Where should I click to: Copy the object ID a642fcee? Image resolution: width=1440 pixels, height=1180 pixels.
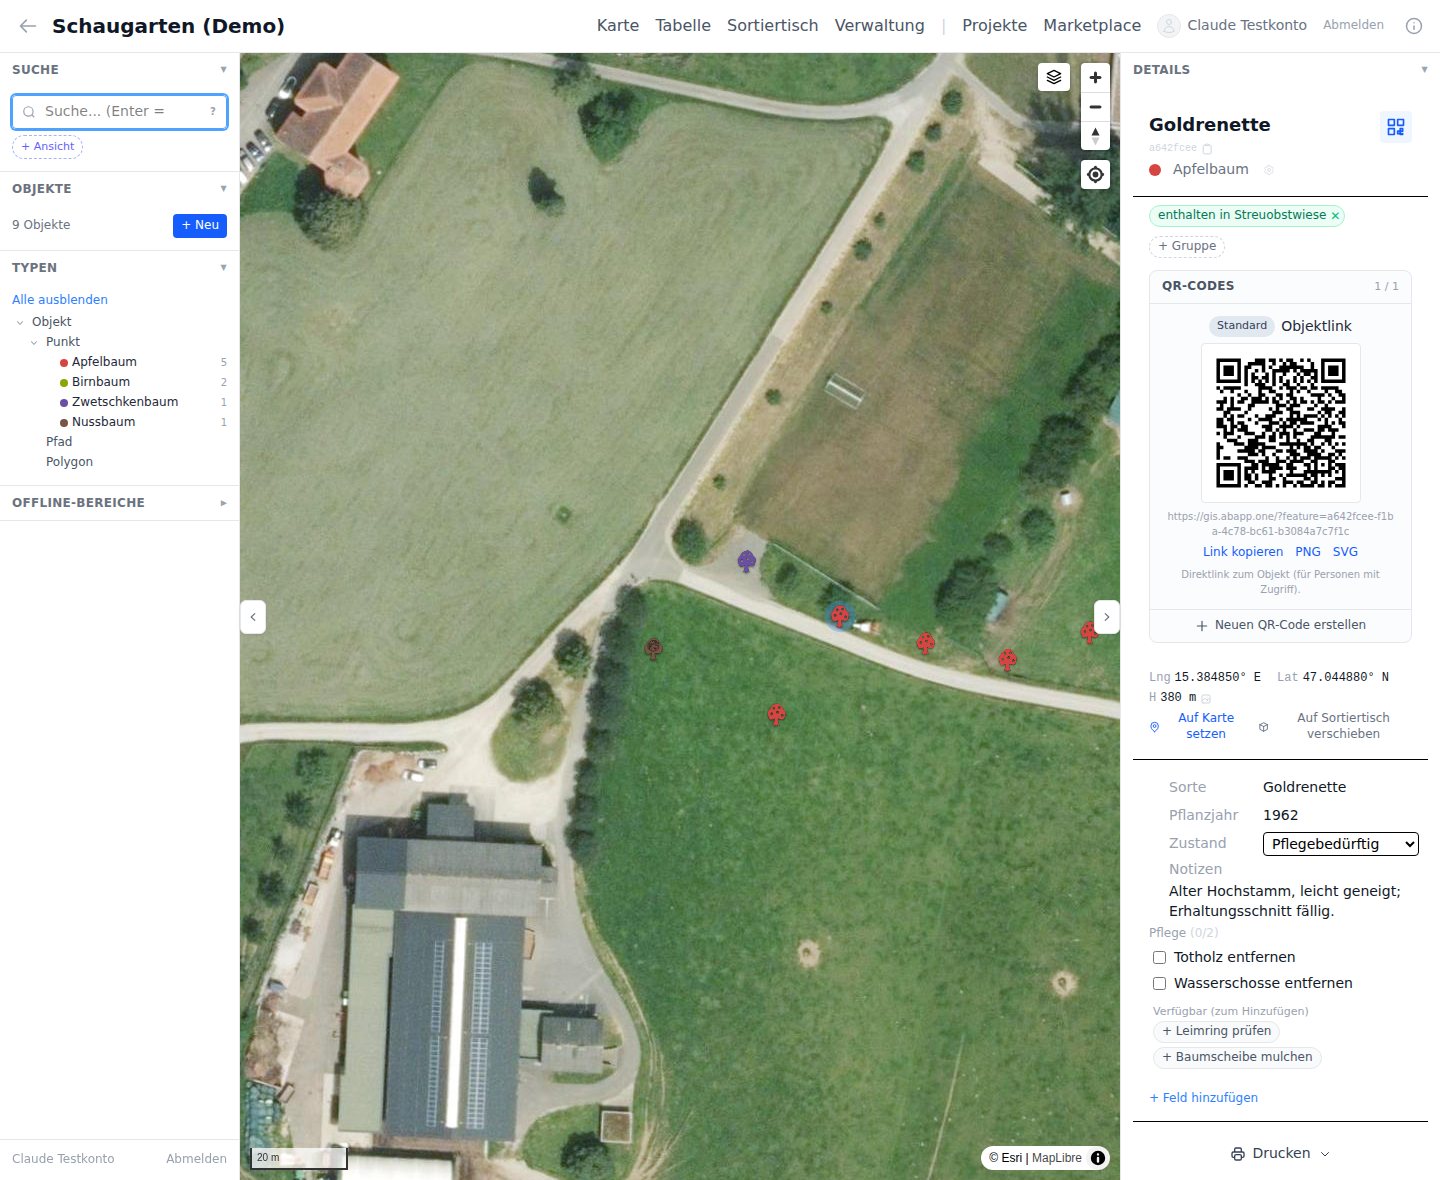point(1207,148)
